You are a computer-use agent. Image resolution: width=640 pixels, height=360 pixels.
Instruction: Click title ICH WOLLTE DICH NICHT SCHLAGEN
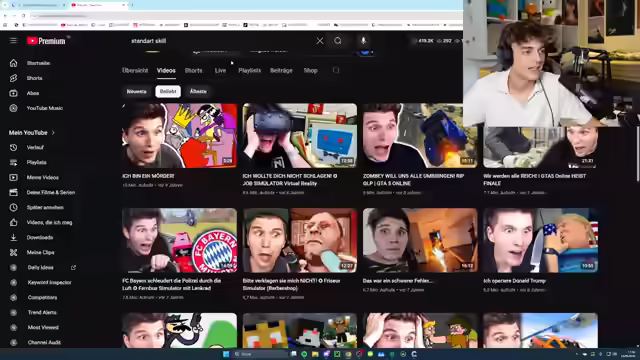[x=290, y=180]
